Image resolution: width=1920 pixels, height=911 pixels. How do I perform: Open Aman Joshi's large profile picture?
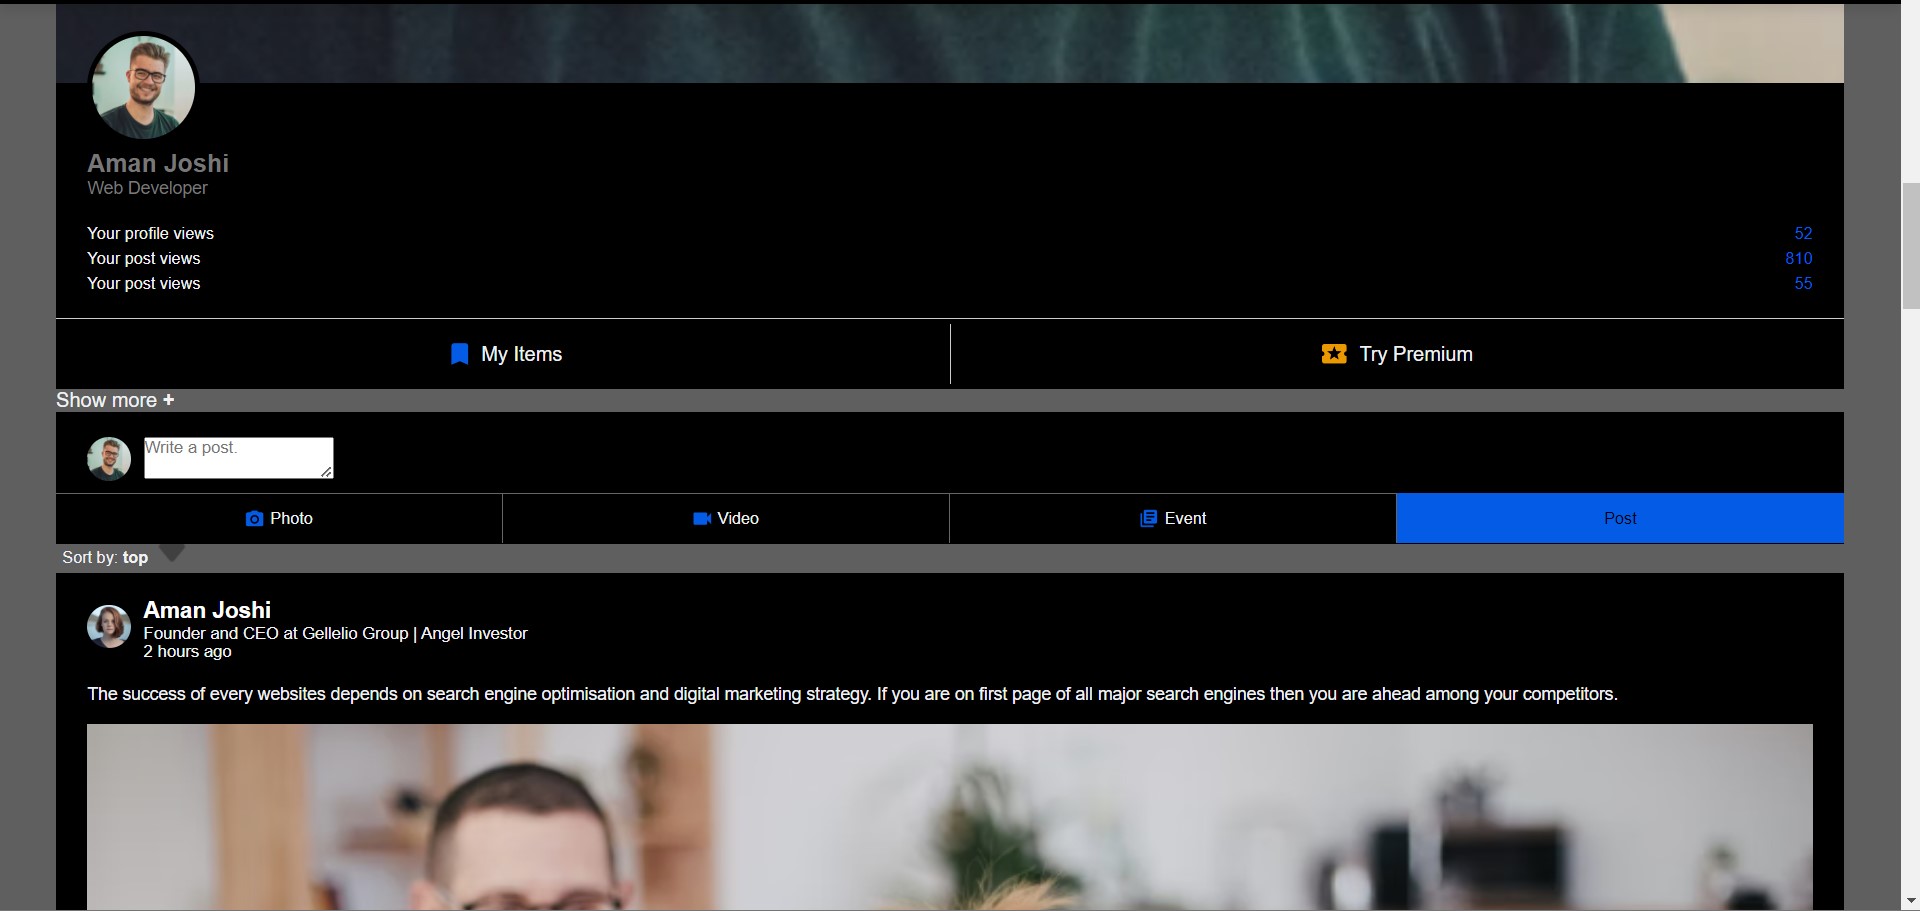tap(143, 87)
